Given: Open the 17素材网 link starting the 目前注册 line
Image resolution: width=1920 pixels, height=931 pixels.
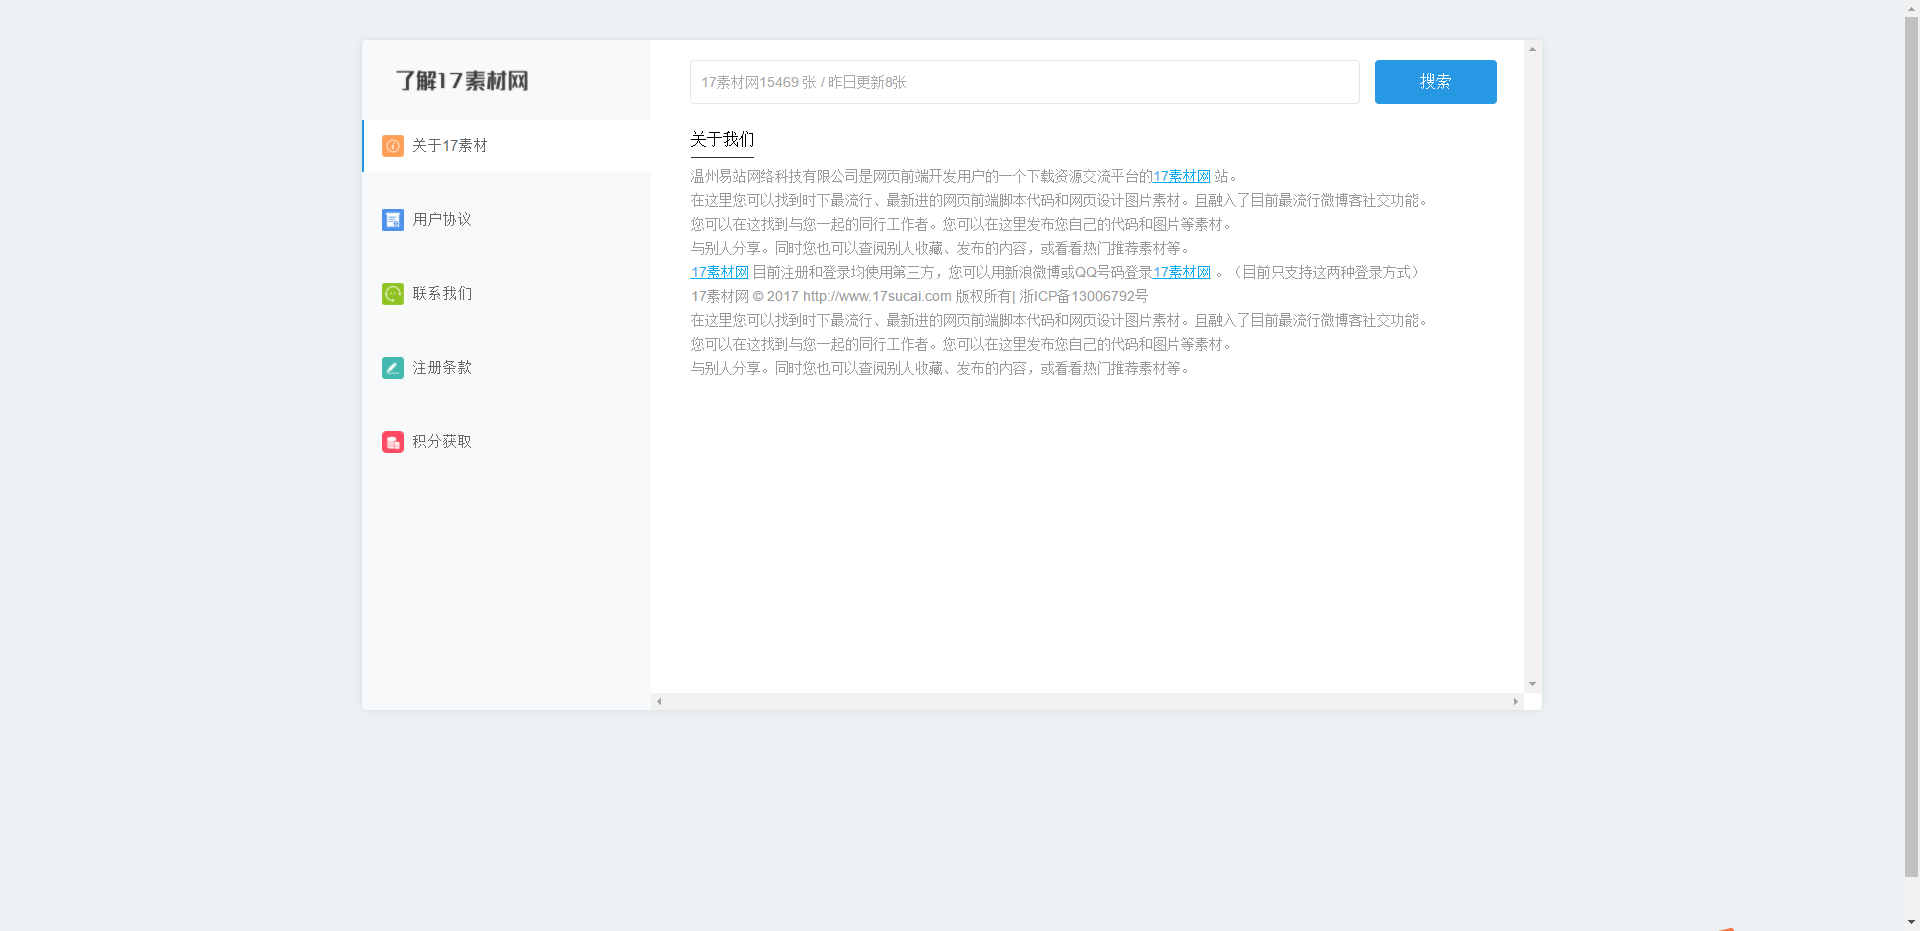Looking at the screenshot, I should (x=720, y=272).
